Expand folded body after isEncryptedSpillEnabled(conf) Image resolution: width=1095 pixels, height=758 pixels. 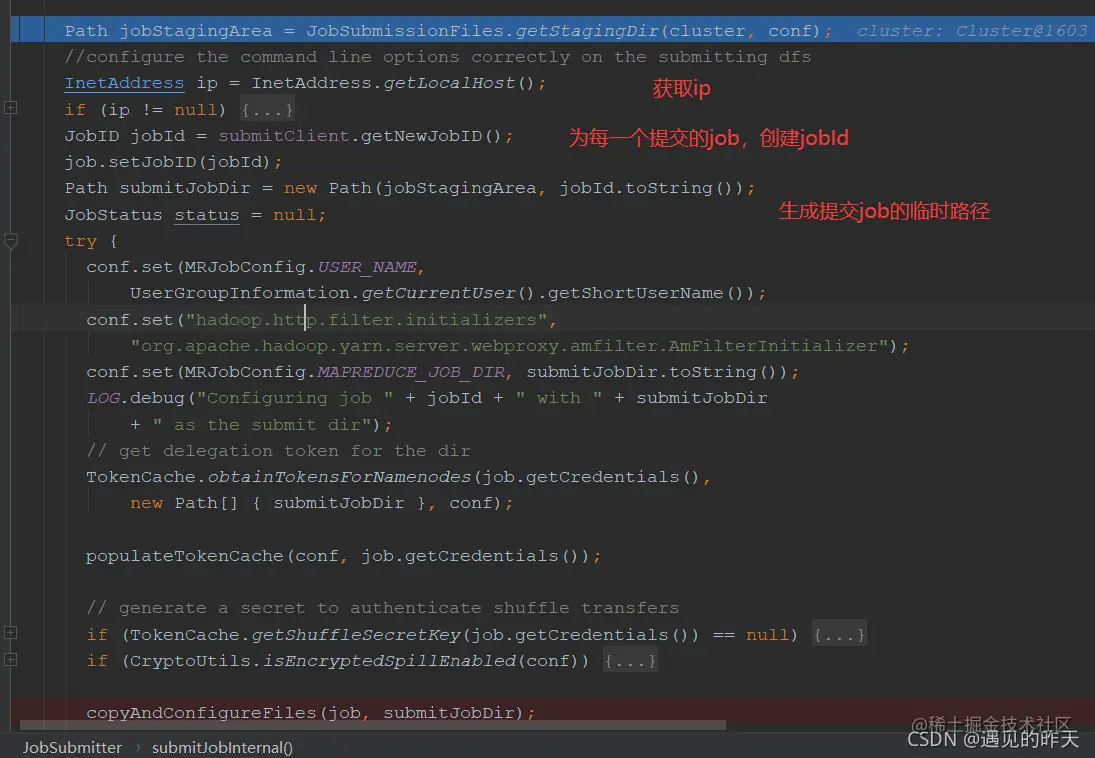tap(631, 661)
